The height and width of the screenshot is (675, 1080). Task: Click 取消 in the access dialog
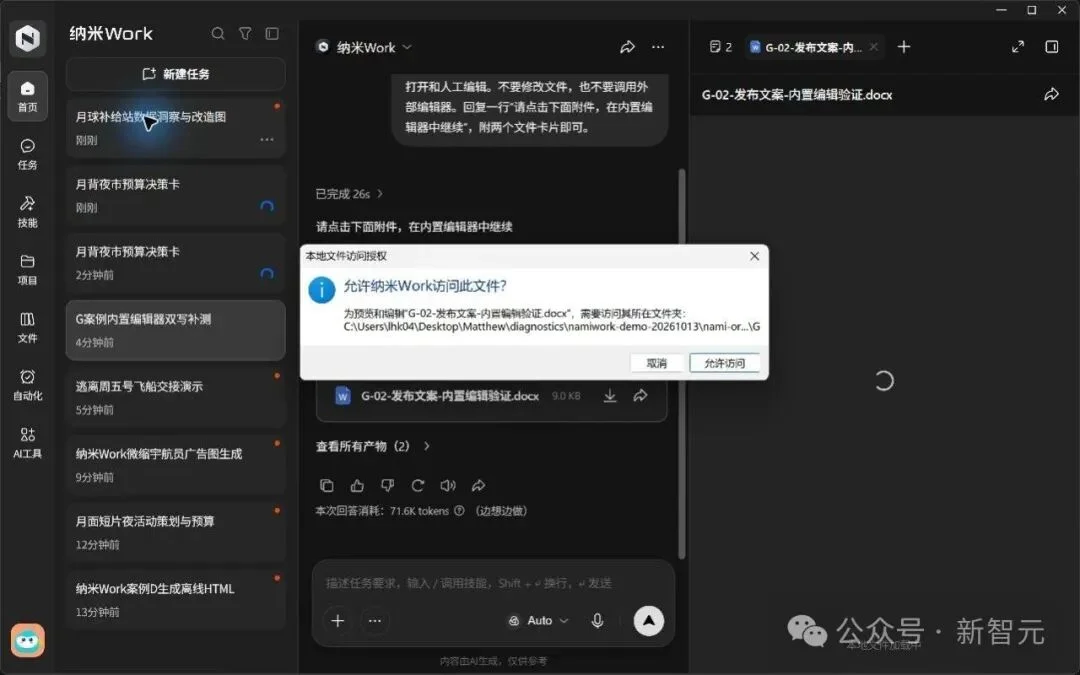click(657, 363)
